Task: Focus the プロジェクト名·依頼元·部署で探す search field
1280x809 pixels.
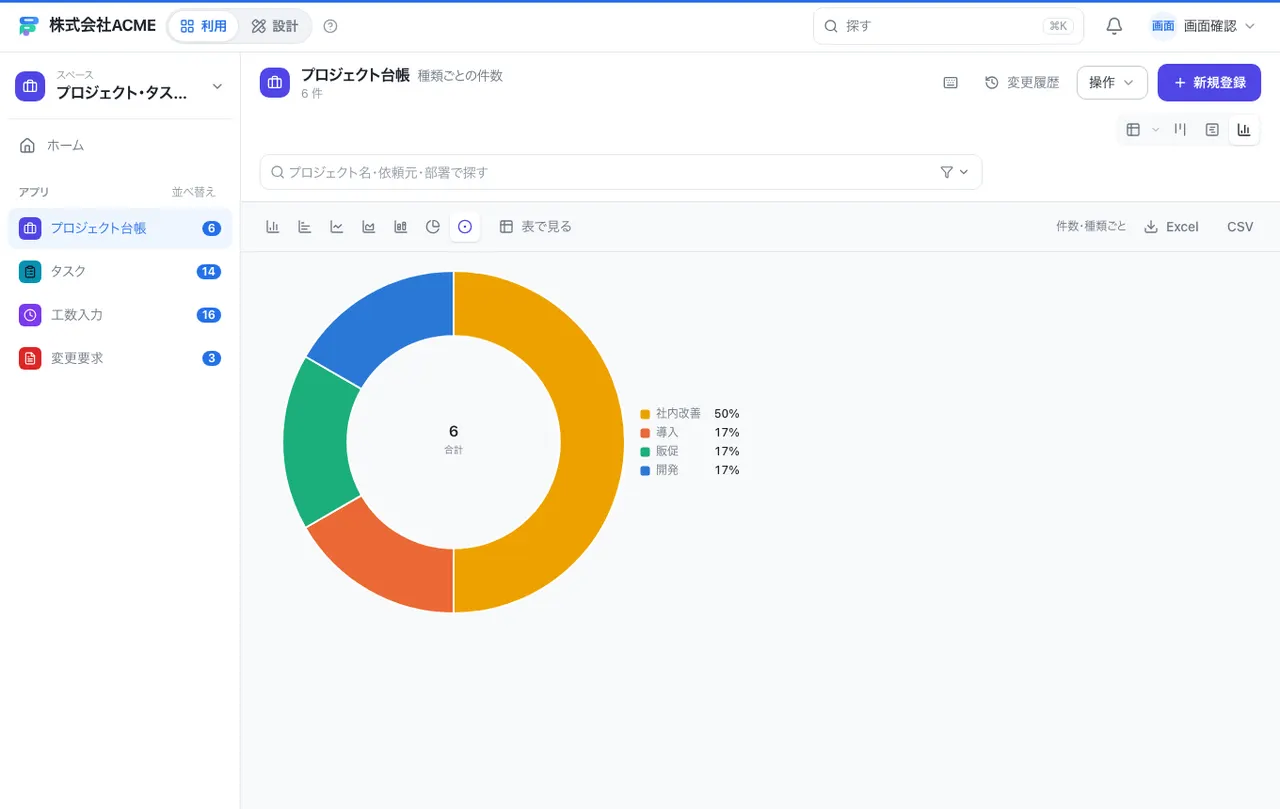Action: coord(621,172)
